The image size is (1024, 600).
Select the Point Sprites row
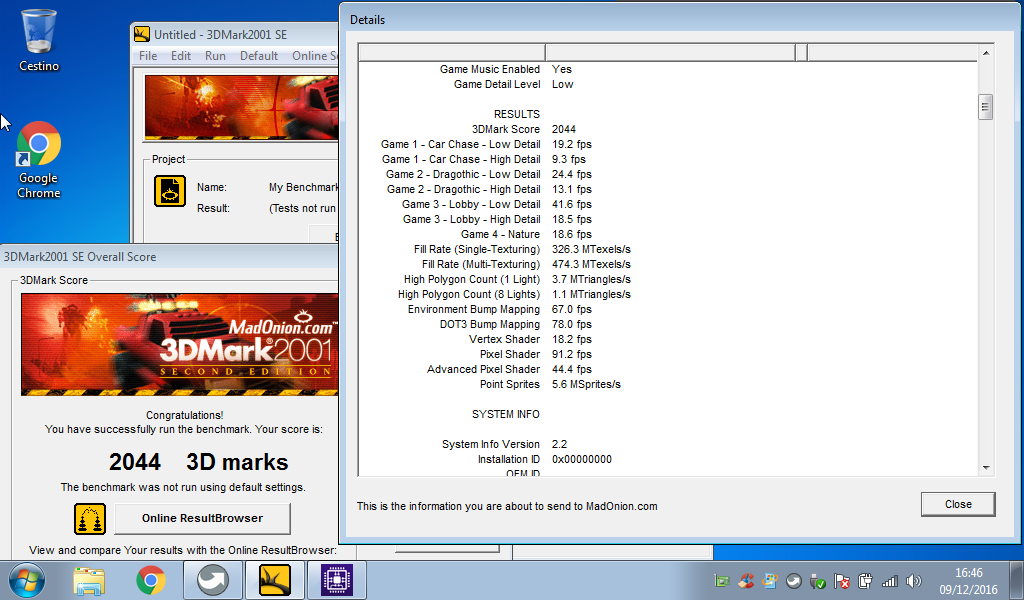tap(550, 385)
